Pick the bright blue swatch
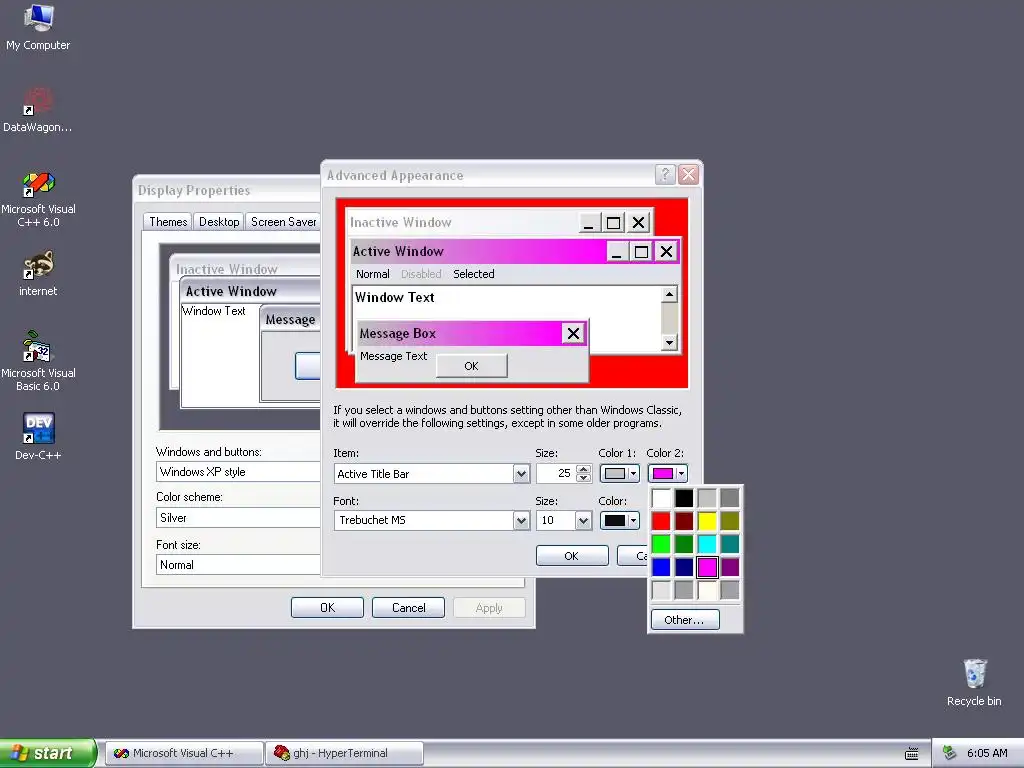 tap(661, 567)
